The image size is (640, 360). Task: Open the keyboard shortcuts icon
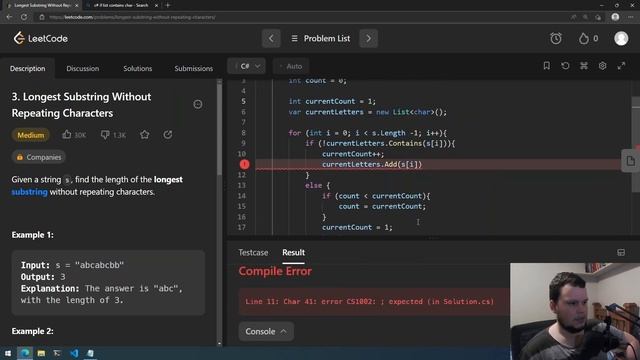(584, 66)
